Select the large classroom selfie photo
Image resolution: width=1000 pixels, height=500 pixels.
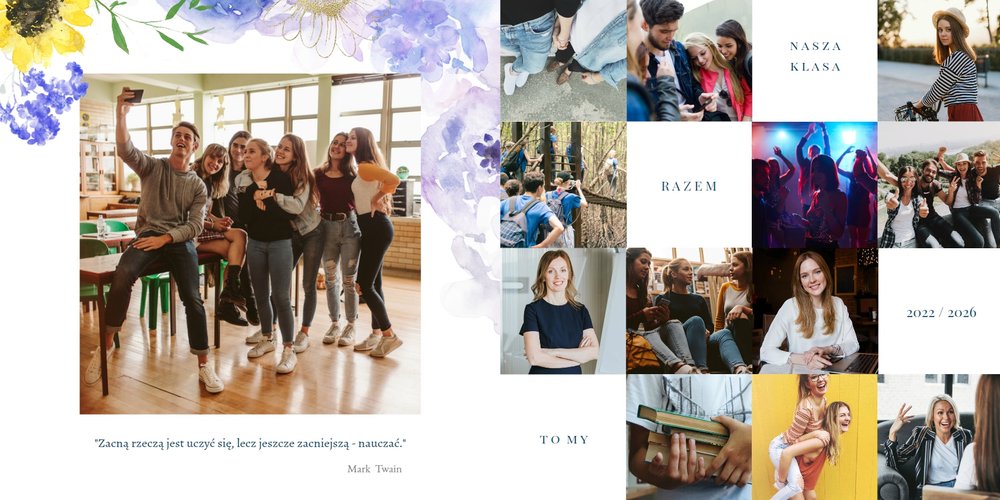[x=250, y=244]
